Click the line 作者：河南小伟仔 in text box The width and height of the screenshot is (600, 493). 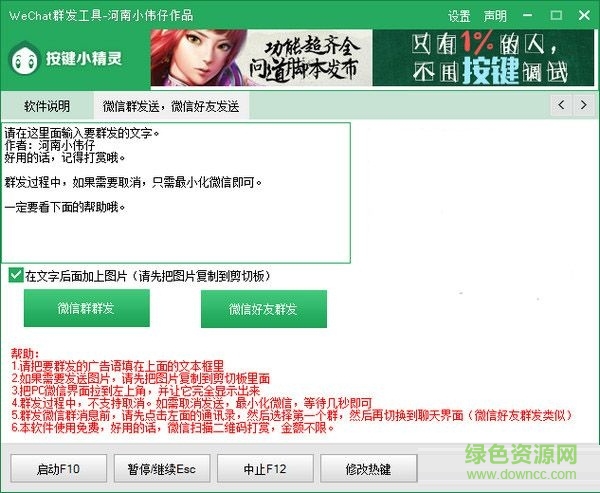(50, 145)
